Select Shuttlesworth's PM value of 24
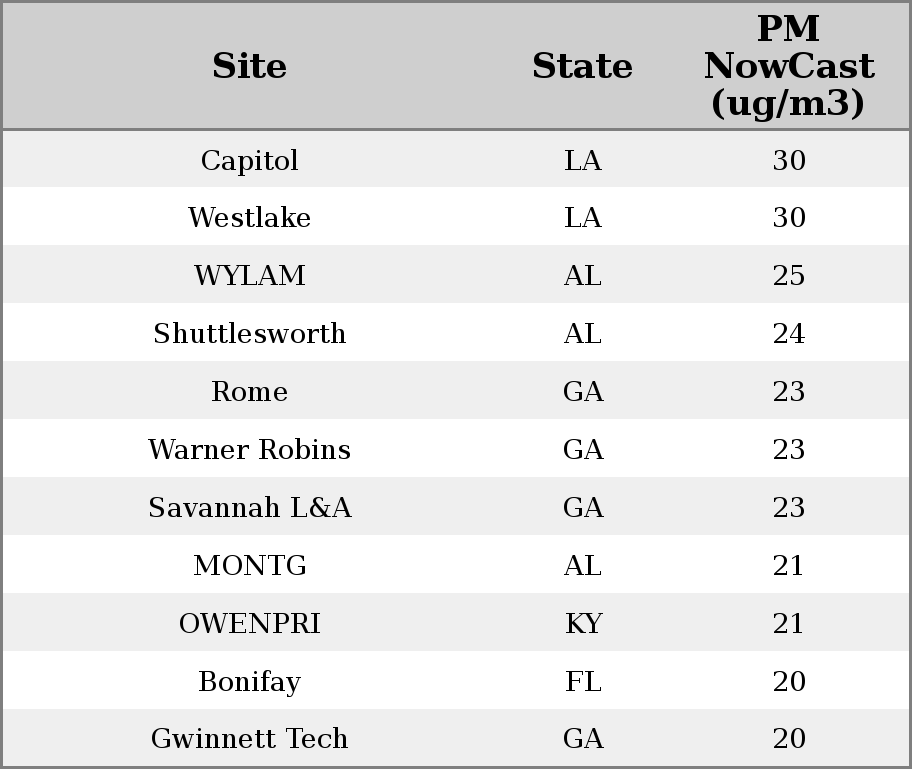The image size is (912, 769). [x=789, y=333]
